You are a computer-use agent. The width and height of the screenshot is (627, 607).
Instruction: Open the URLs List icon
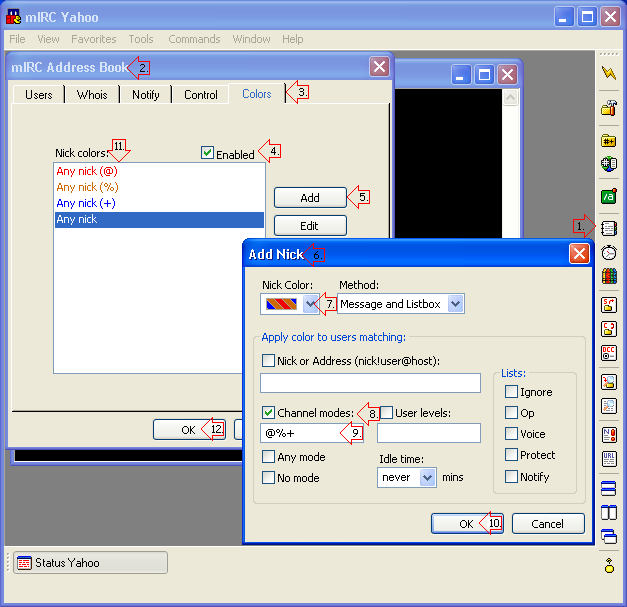609,459
